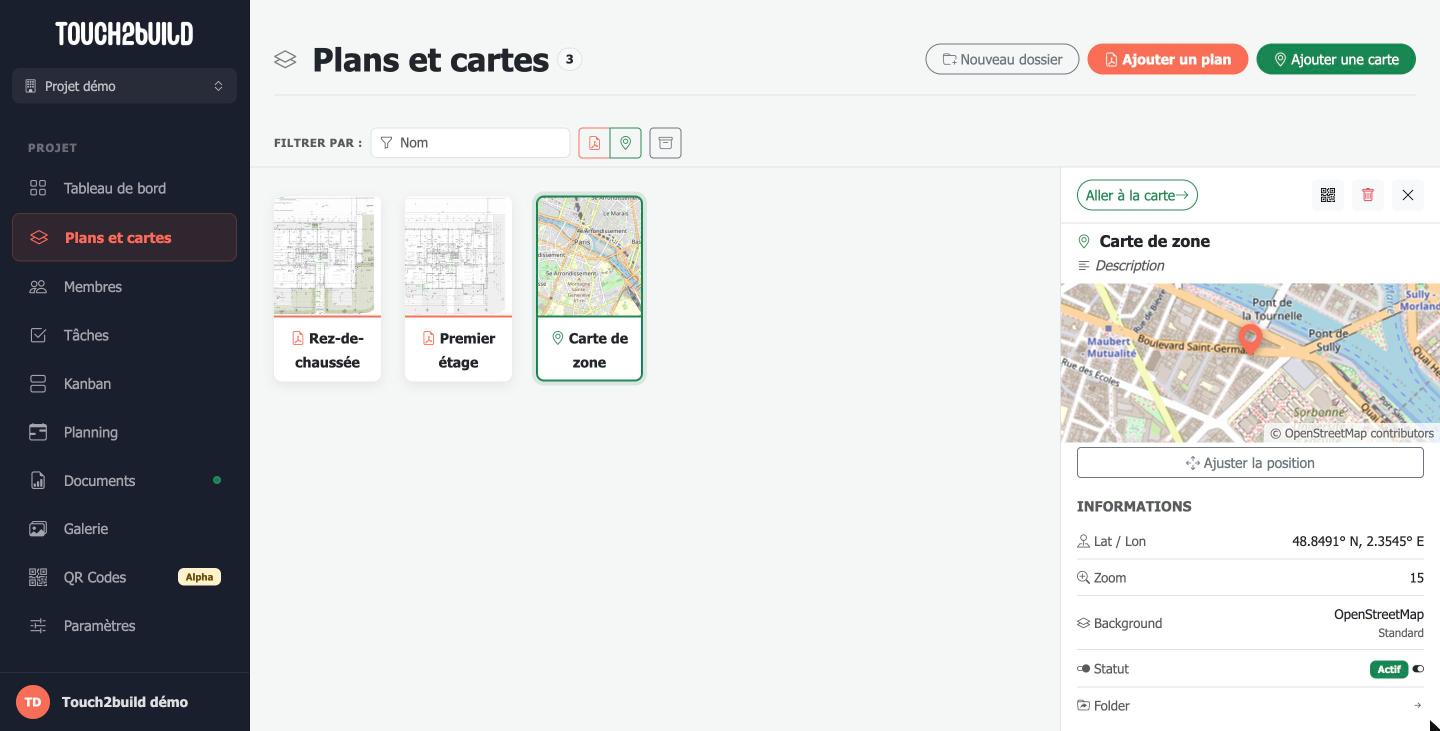Click the OpenStreetMap contributors attribution

coord(1352,434)
